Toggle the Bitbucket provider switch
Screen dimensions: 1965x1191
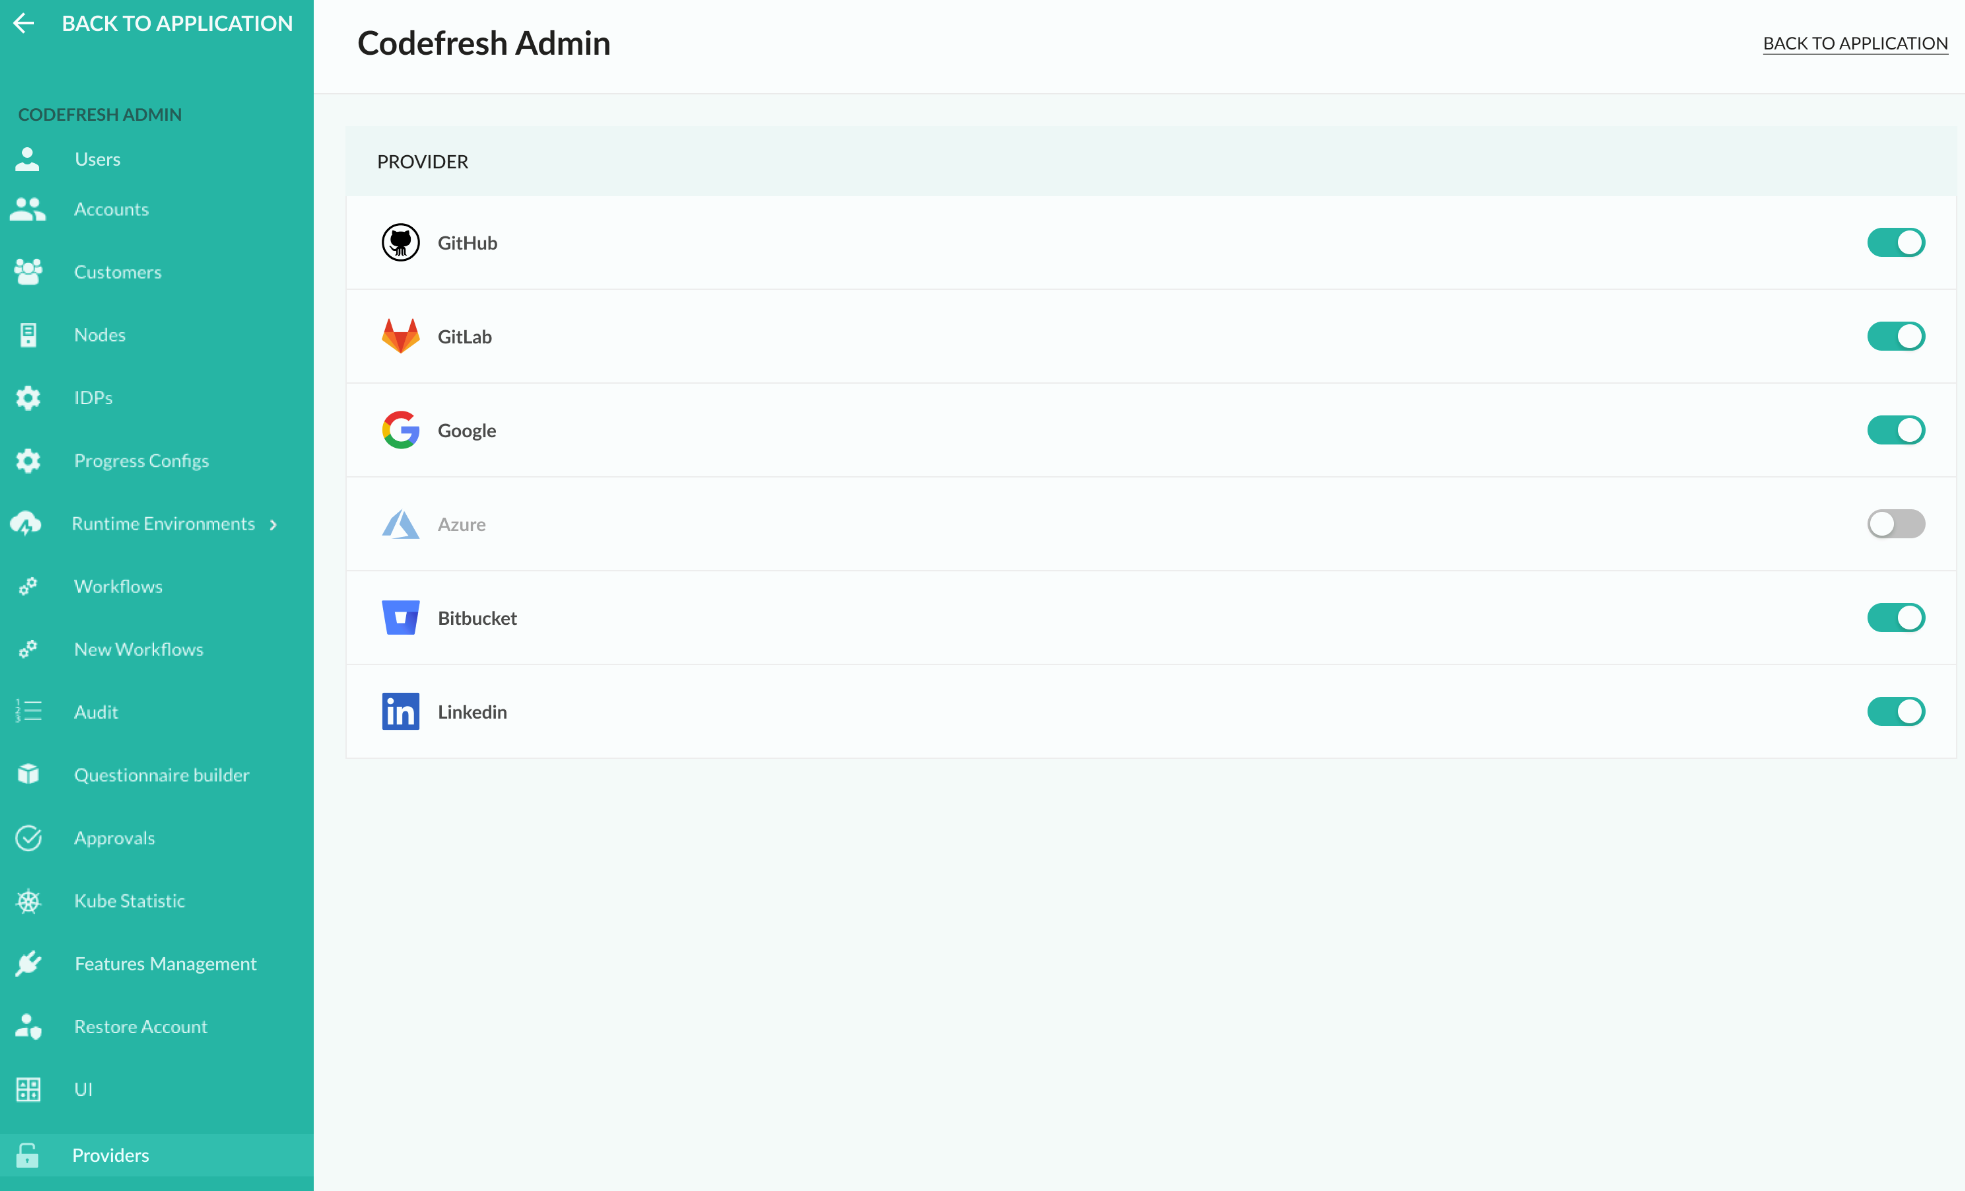pos(1895,618)
